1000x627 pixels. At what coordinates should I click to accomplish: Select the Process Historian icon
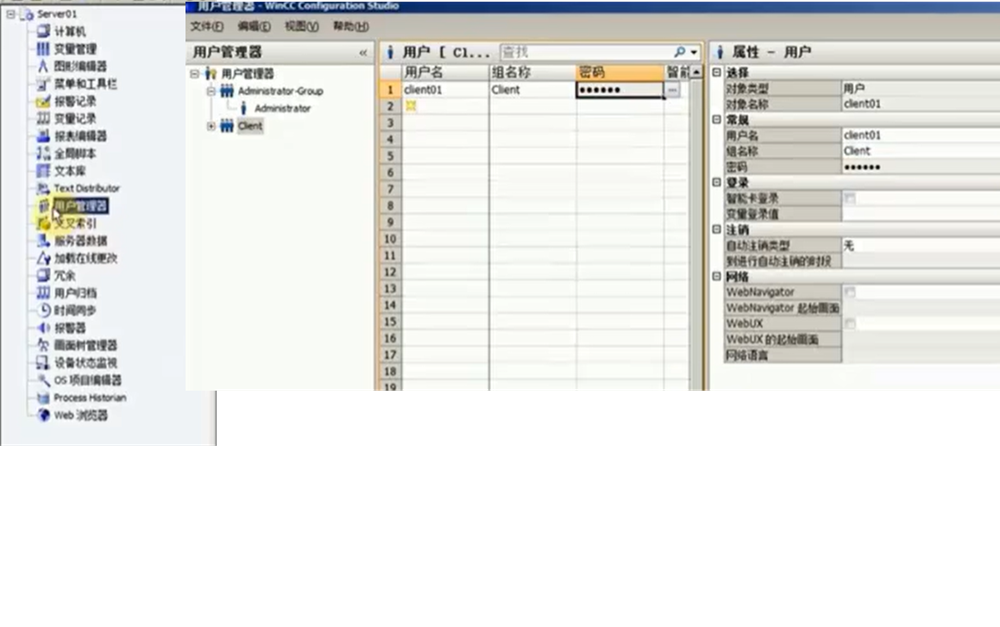point(43,397)
